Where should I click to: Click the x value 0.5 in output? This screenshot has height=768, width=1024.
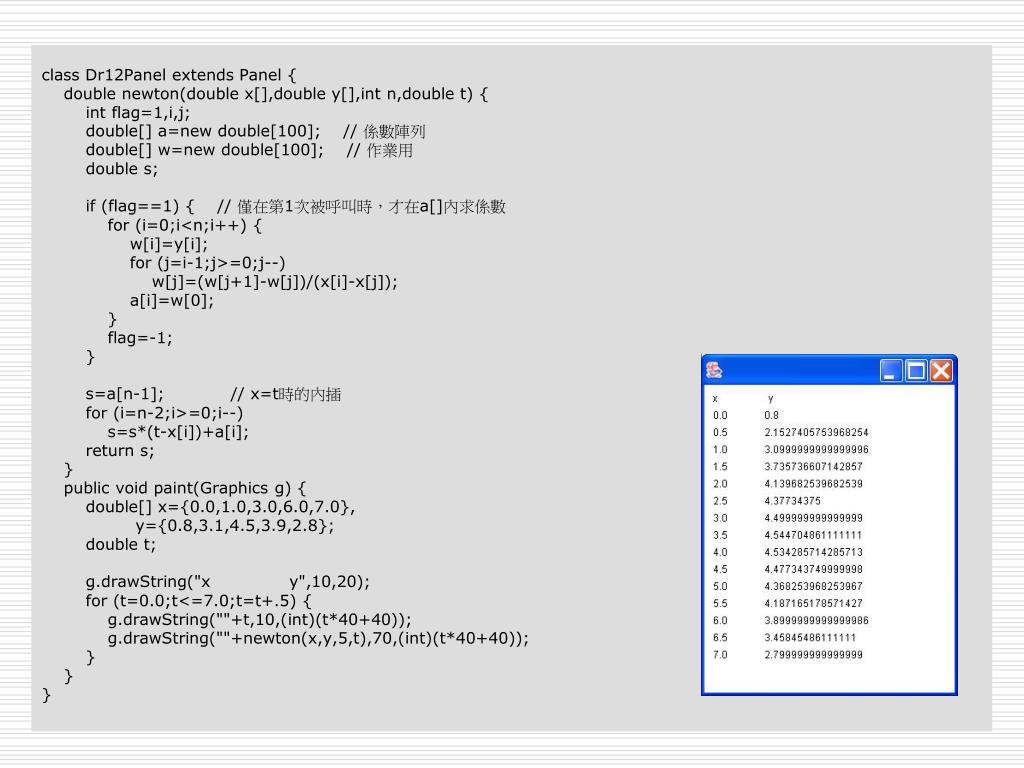coord(720,432)
